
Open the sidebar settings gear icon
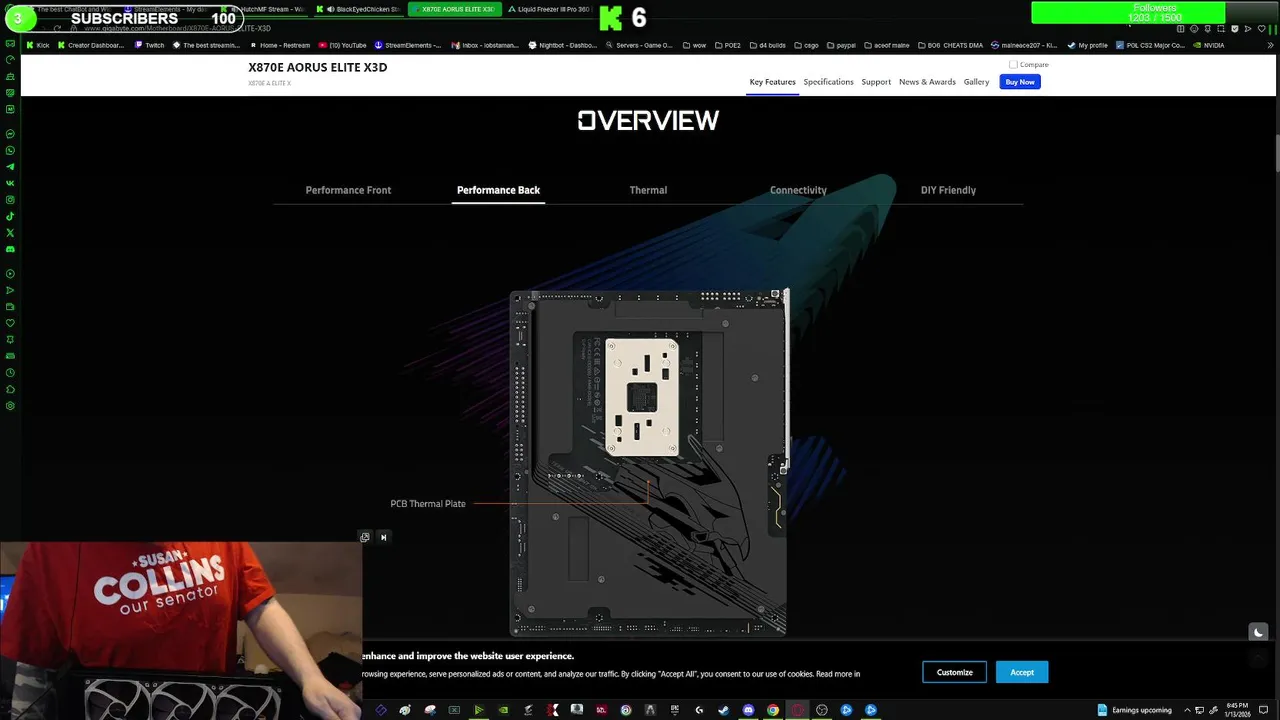[10, 405]
